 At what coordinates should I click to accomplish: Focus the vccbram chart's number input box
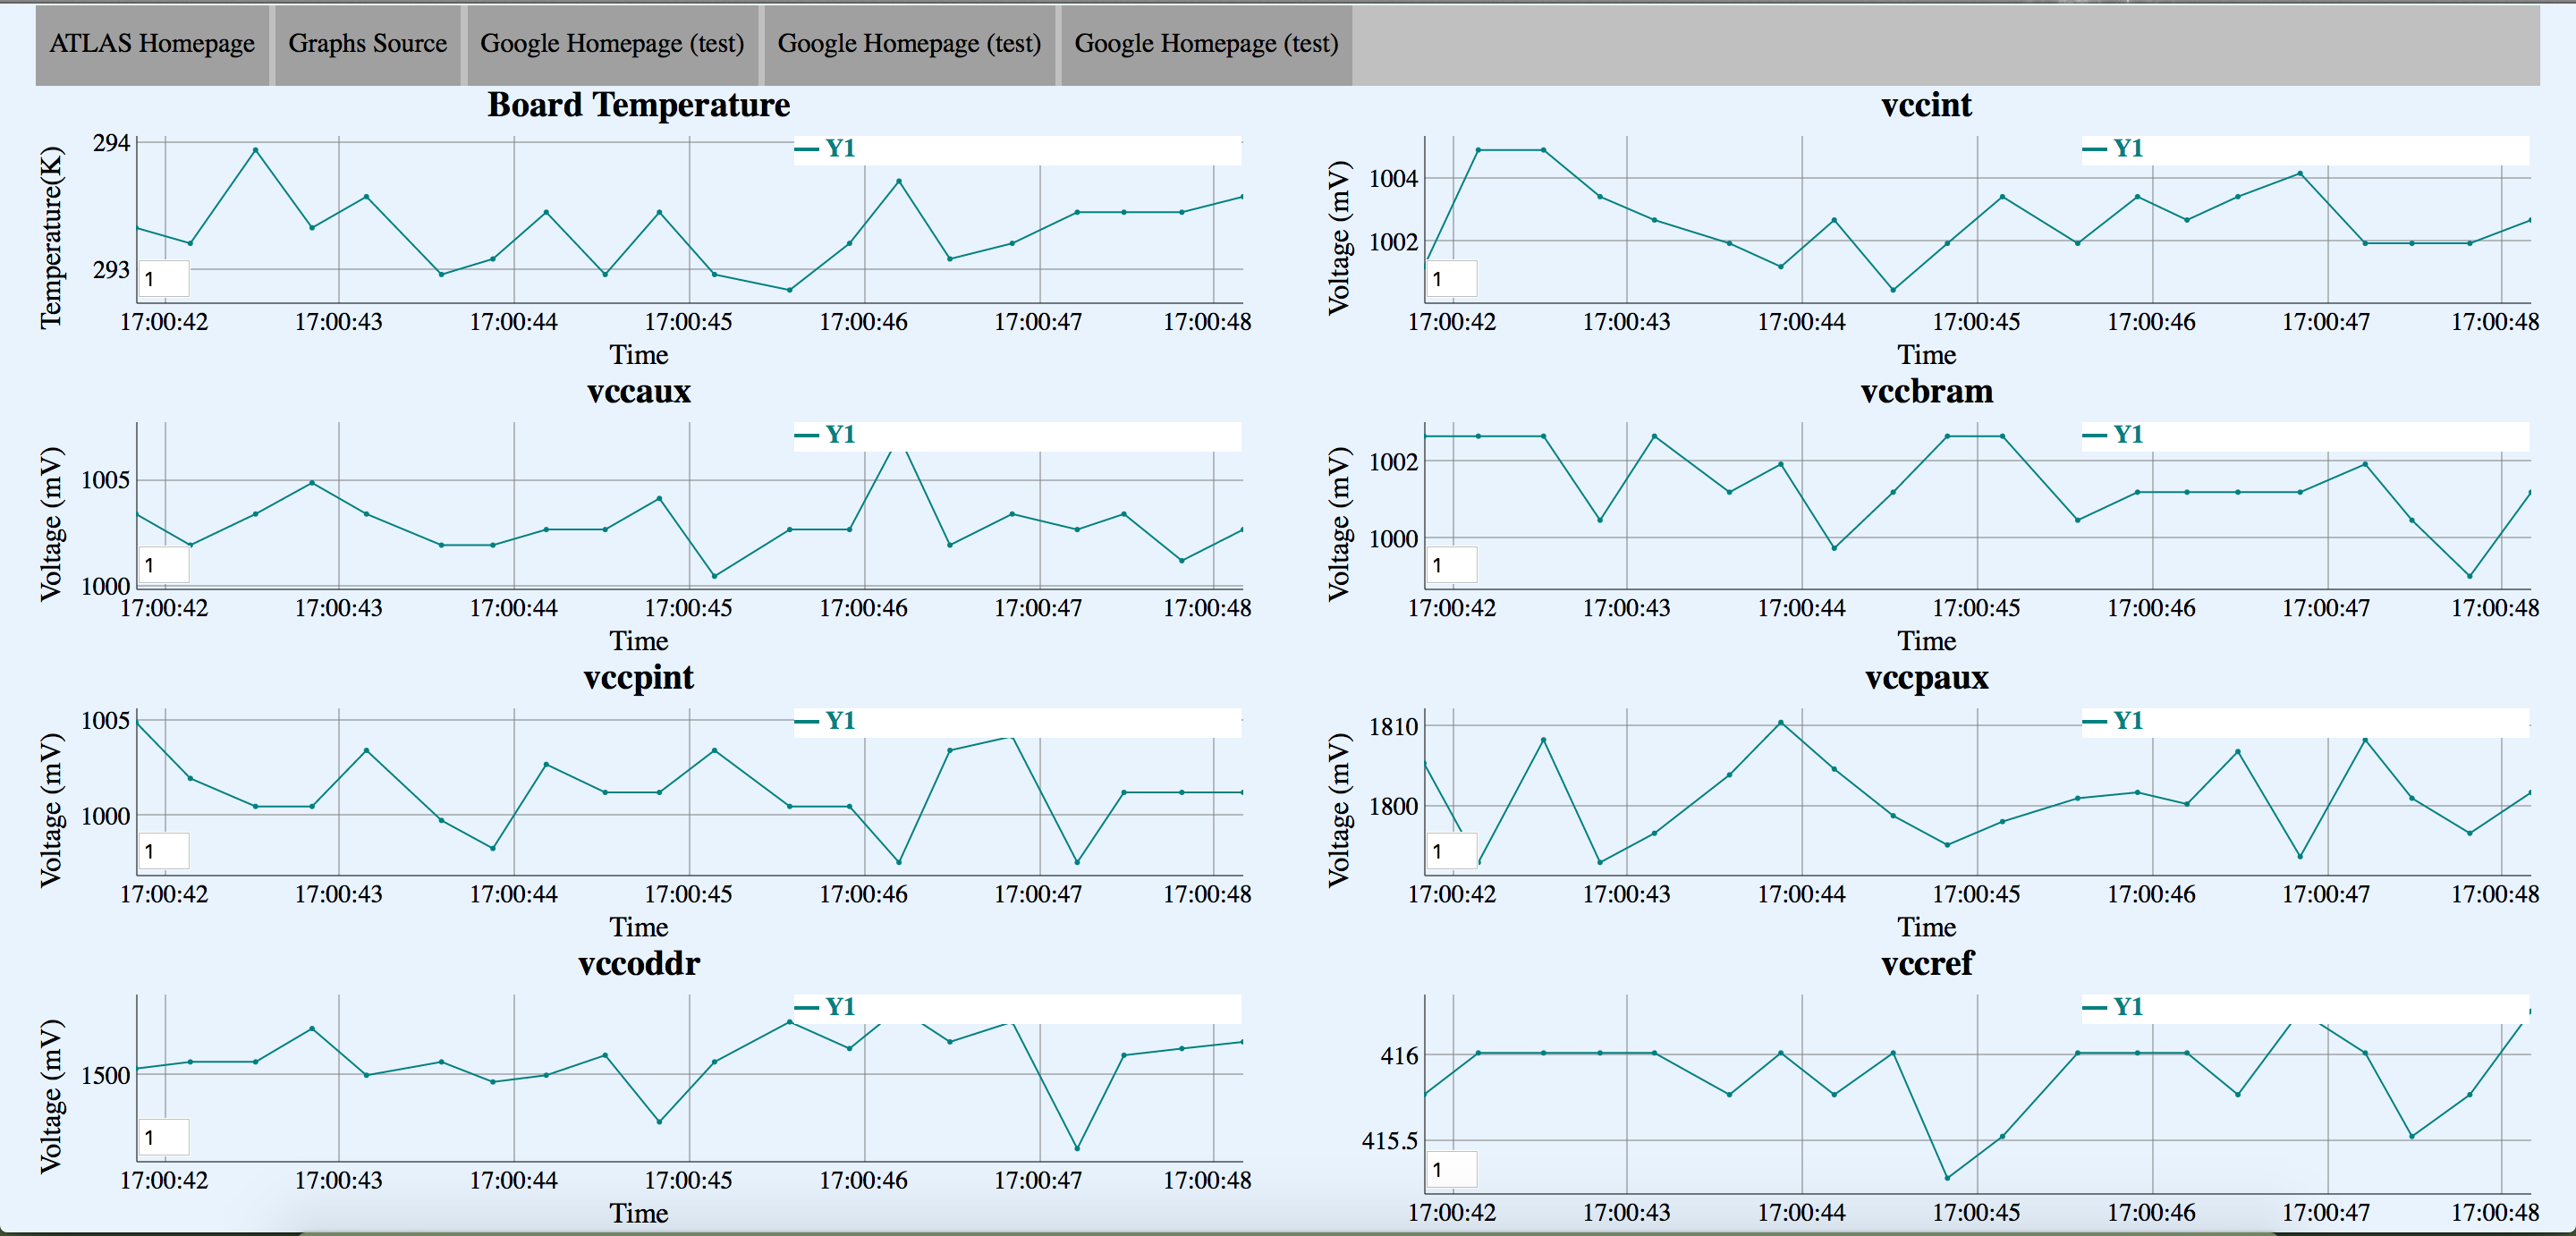(1451, 565)
